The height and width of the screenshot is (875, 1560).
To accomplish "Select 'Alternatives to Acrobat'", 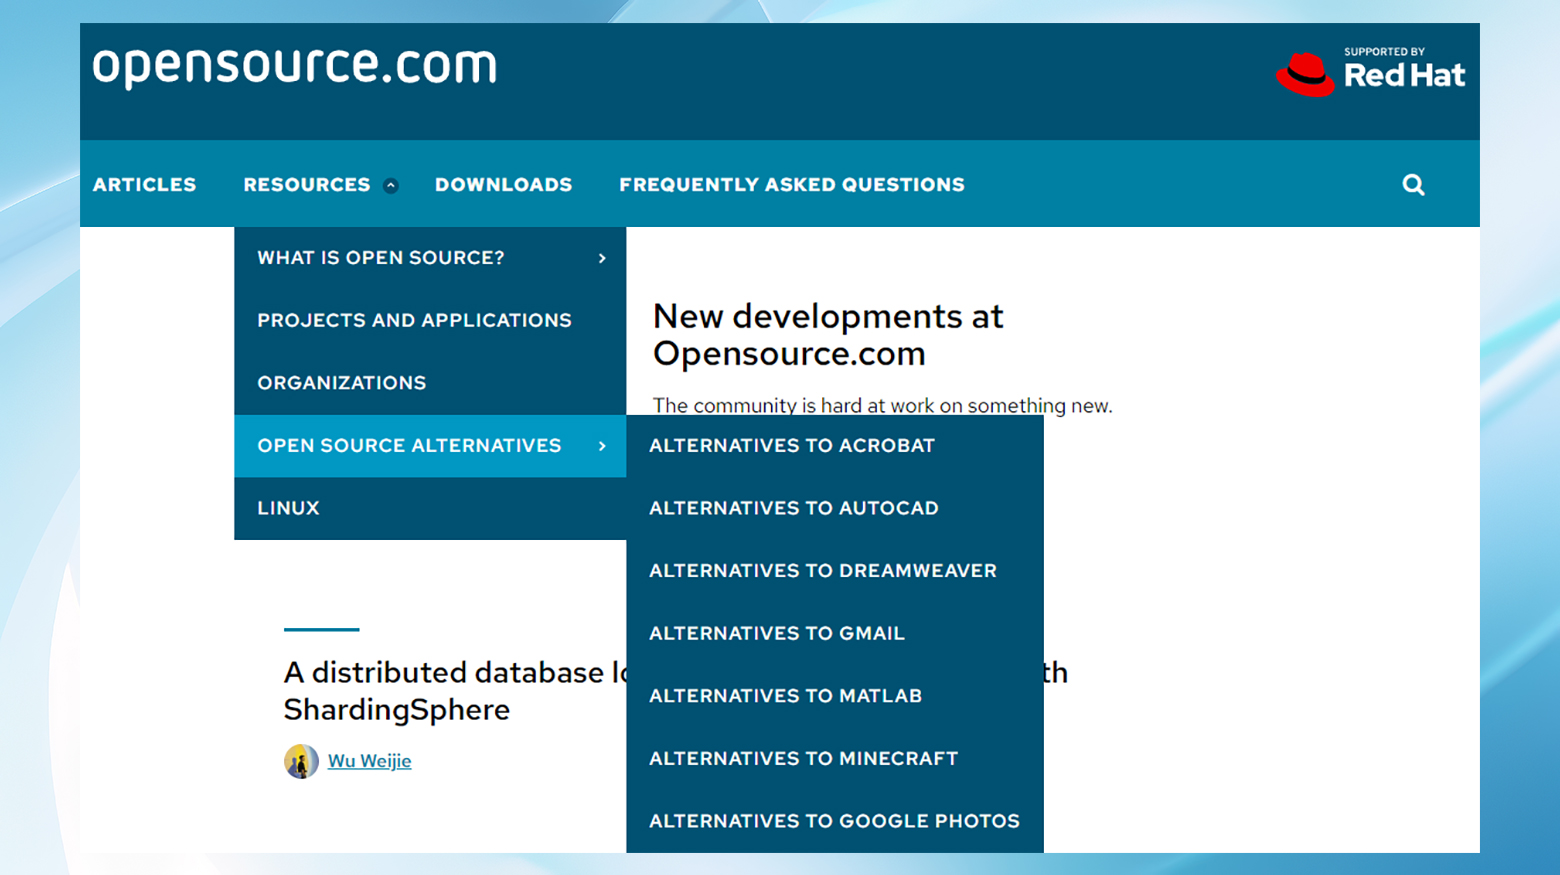I will tap(792, 446).
